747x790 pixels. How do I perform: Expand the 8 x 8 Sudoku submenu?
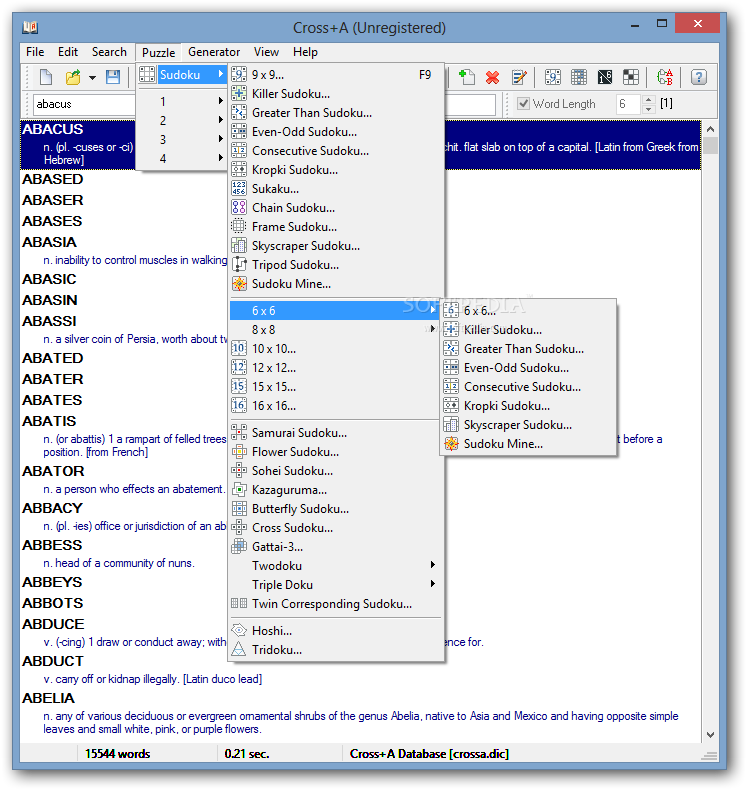[x=336, y=330]
